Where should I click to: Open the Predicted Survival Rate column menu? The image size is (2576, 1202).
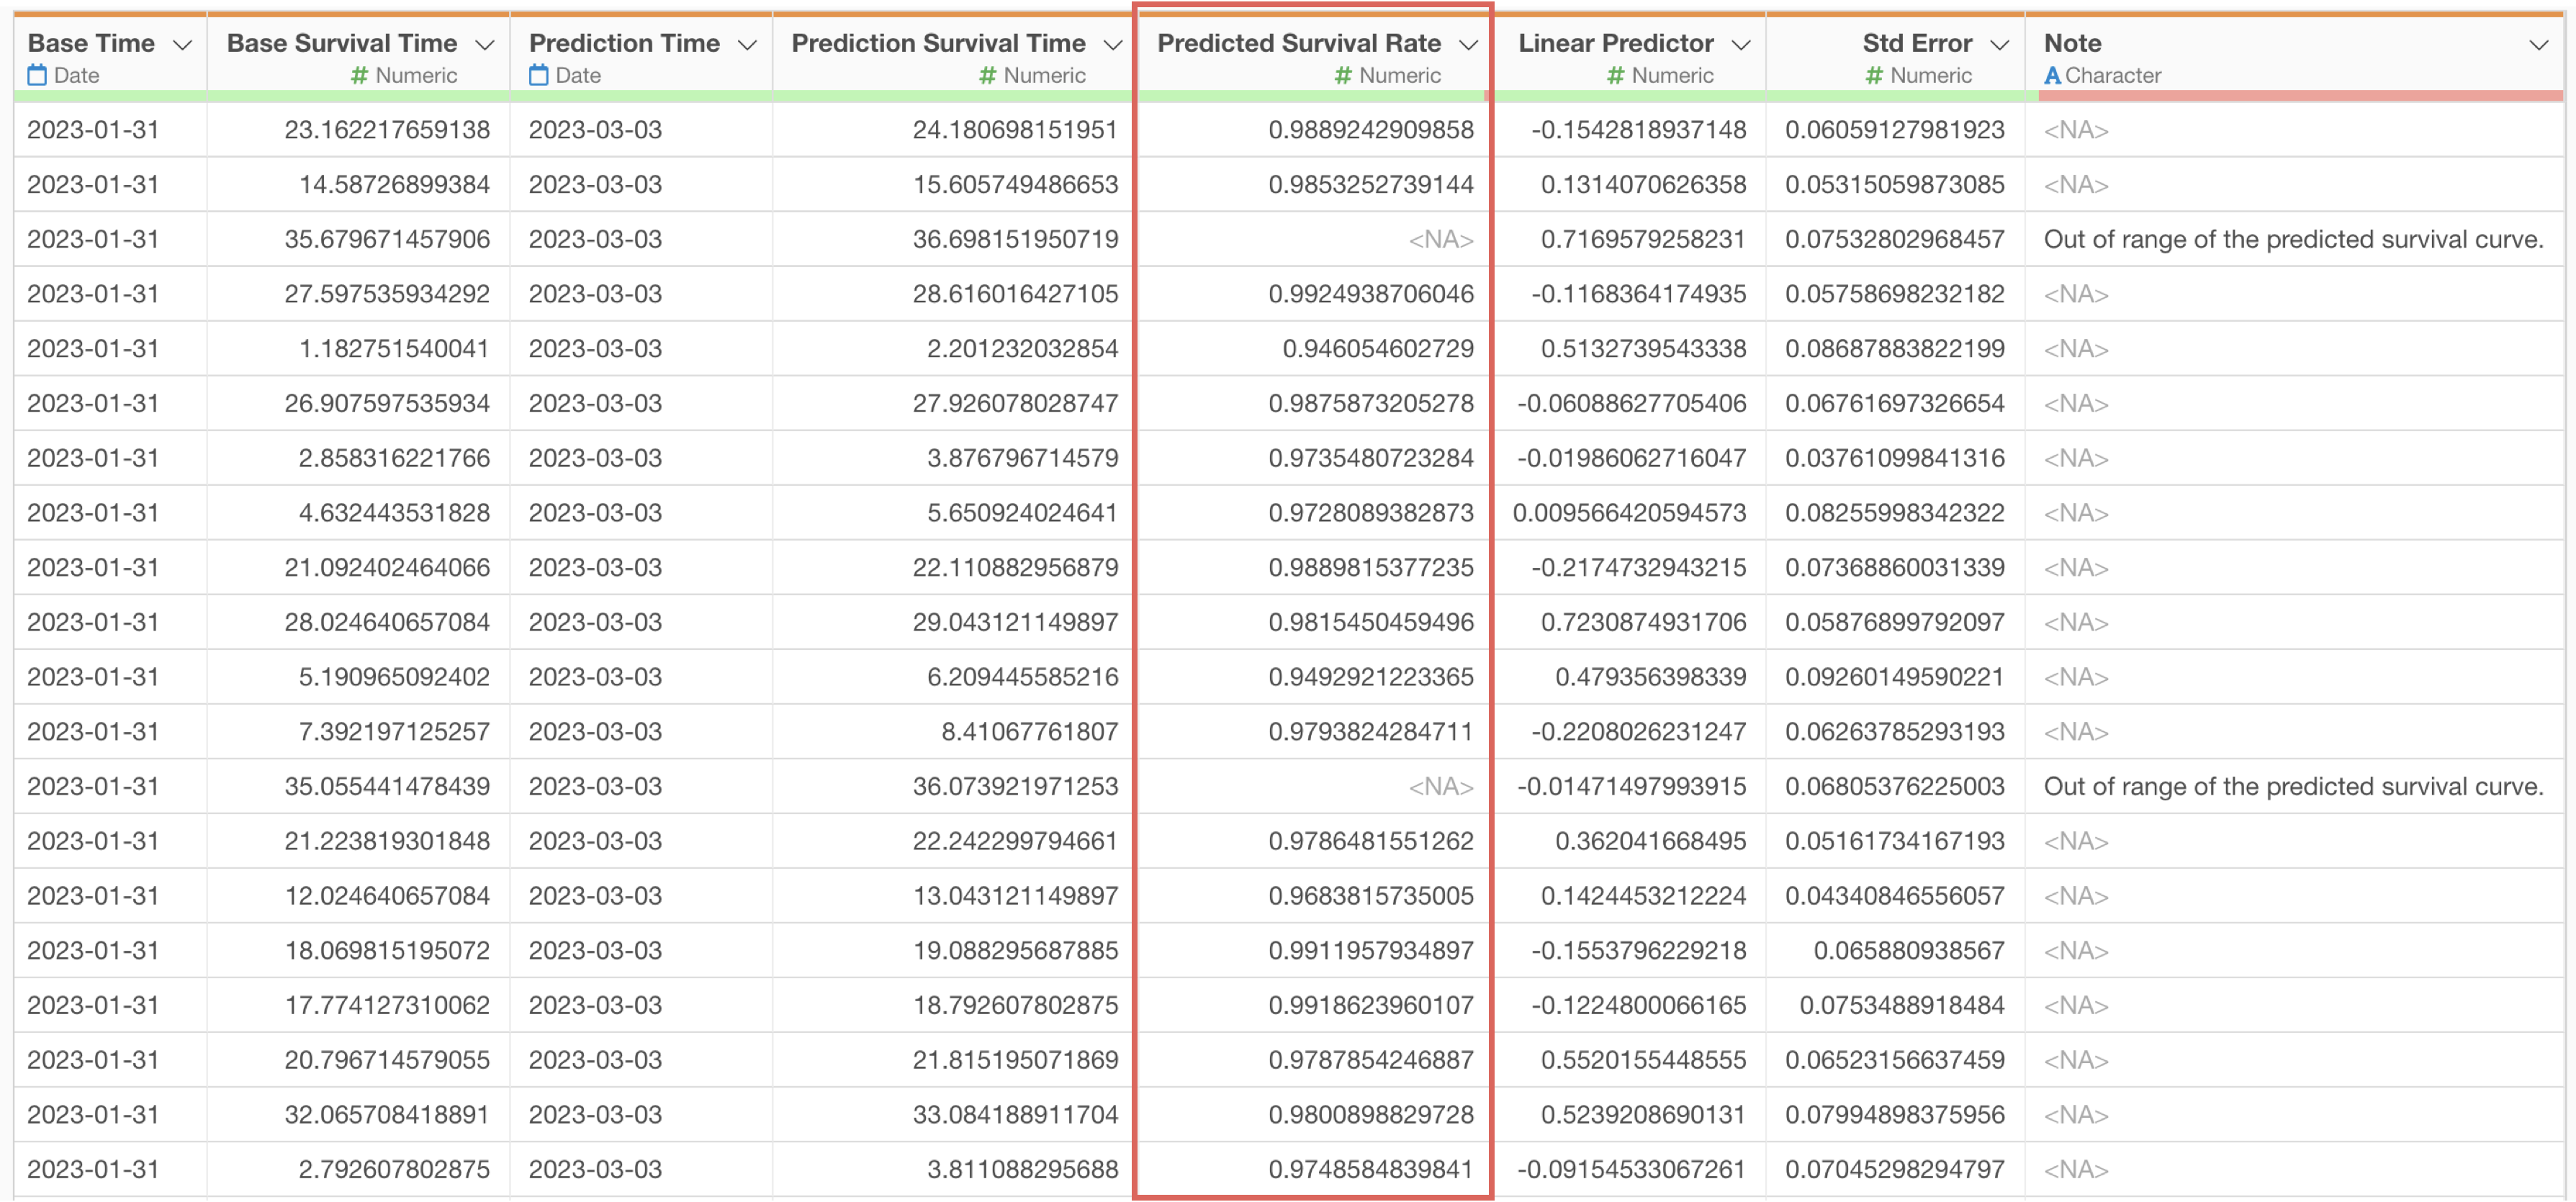click(x=1468, y=45)
